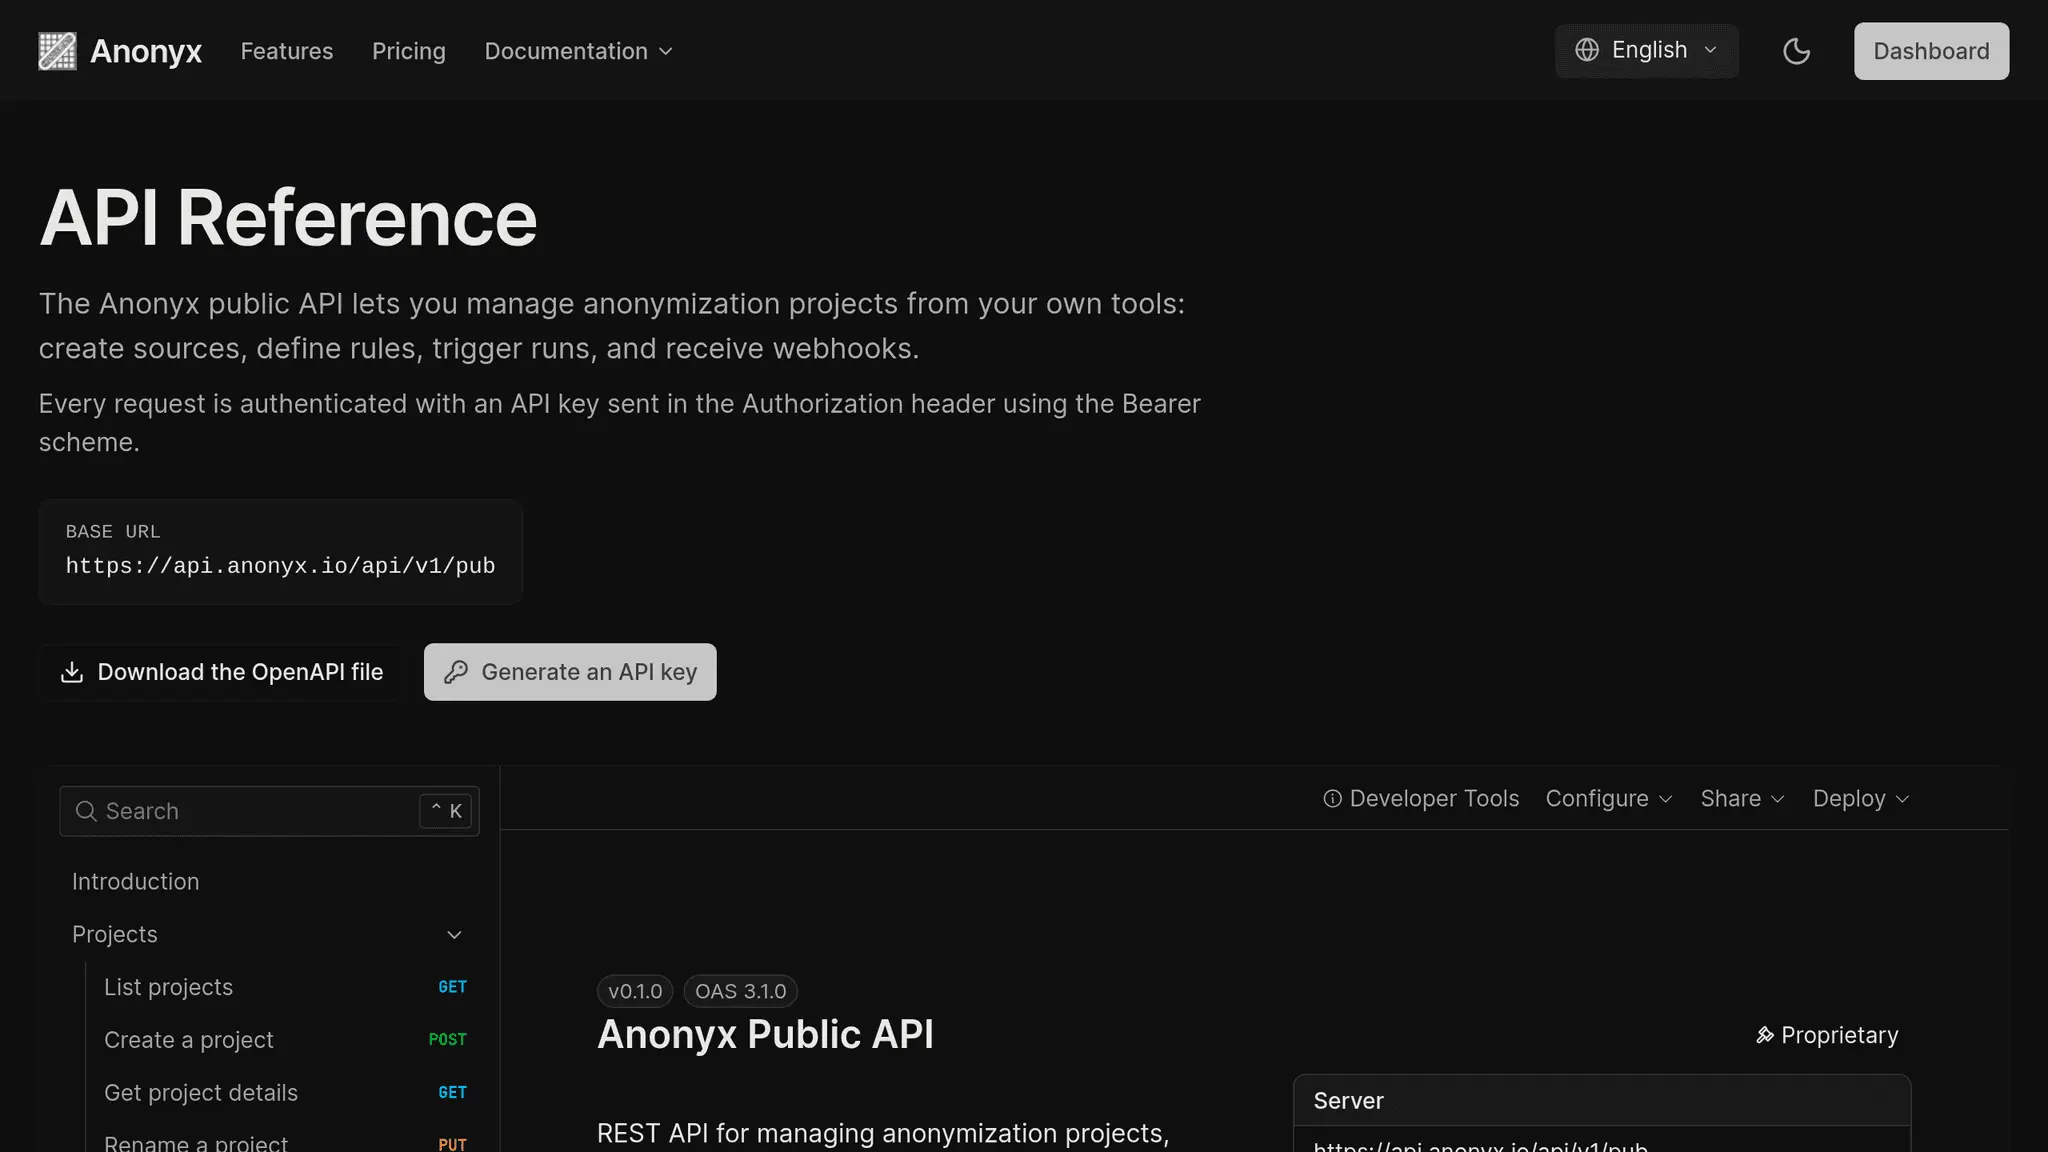Viewport: 2048px width, 1152px height.
Task: Click Generate an API key button
Action: pyautogui.click(x=570, y=672)
